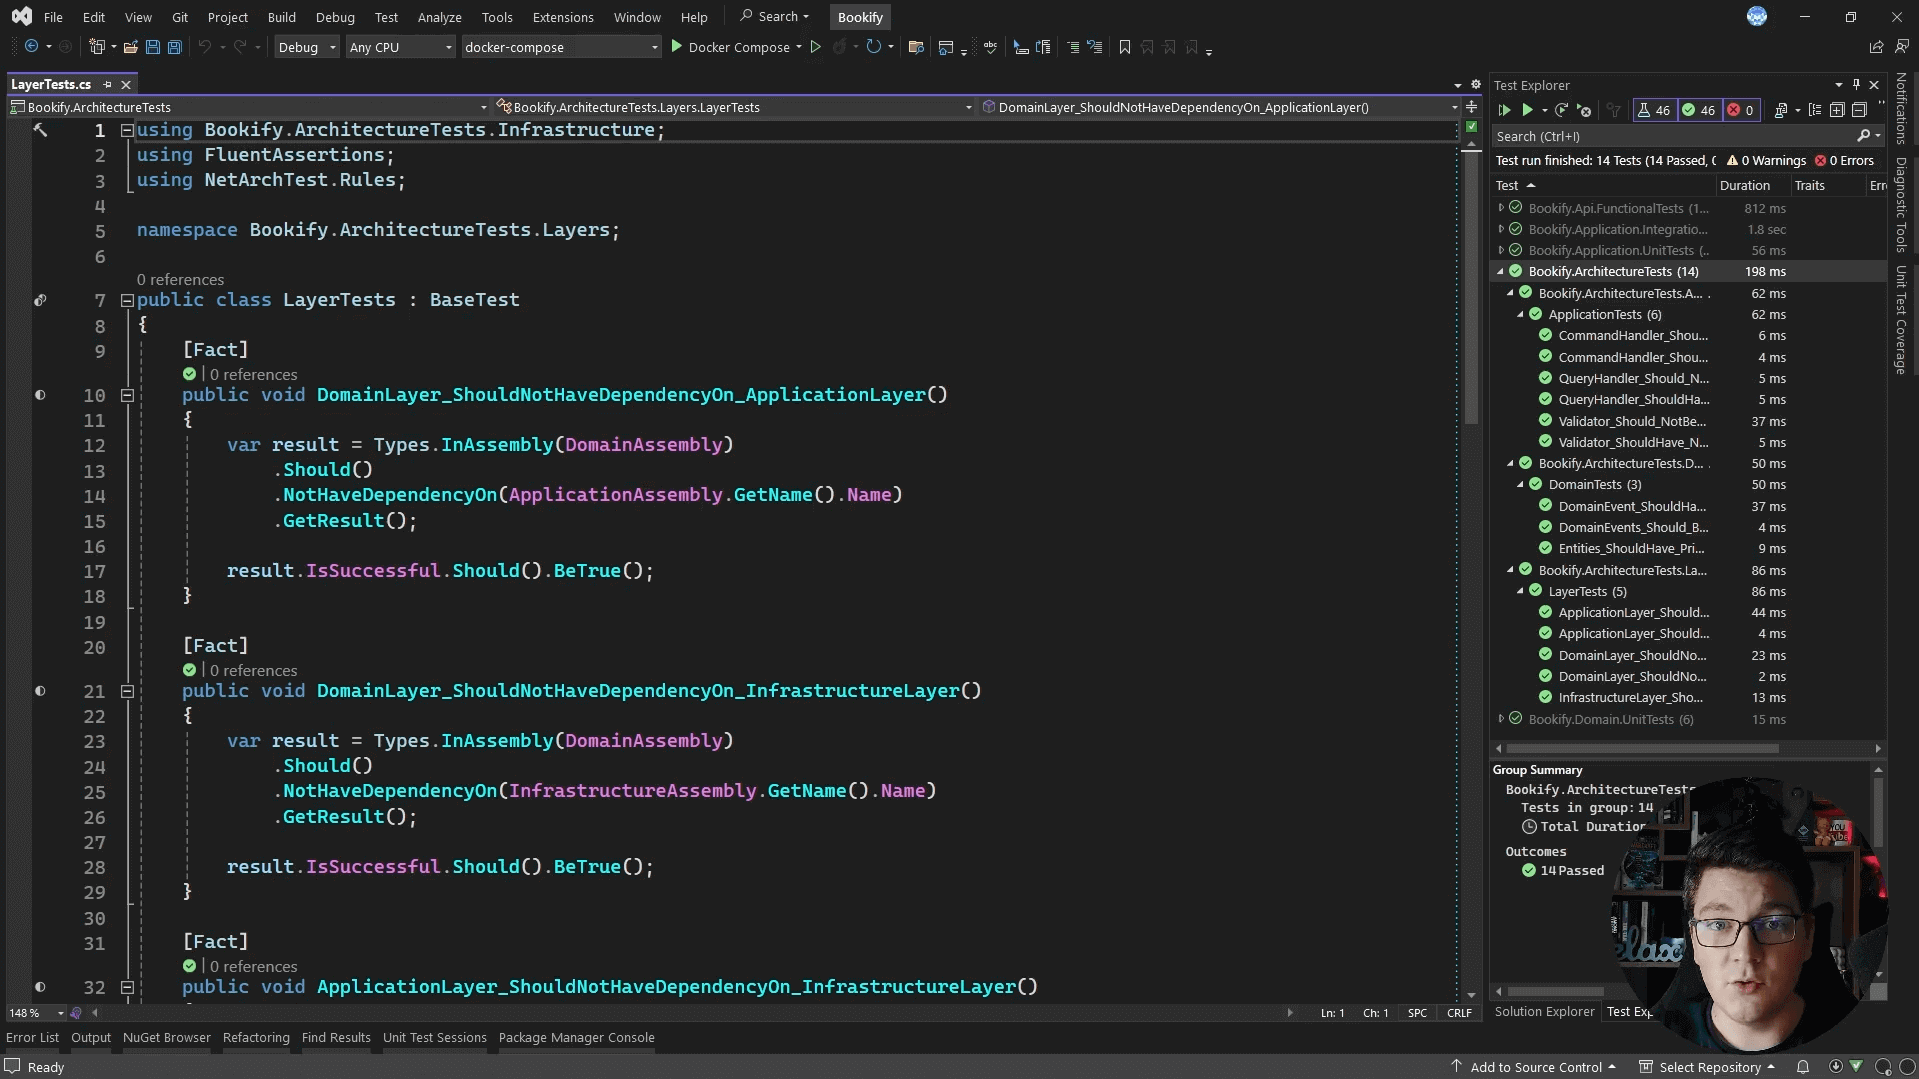Expand all tests in Test Explorer
Viewport: 1919px width, 1079px height.
pos(1837,110)
